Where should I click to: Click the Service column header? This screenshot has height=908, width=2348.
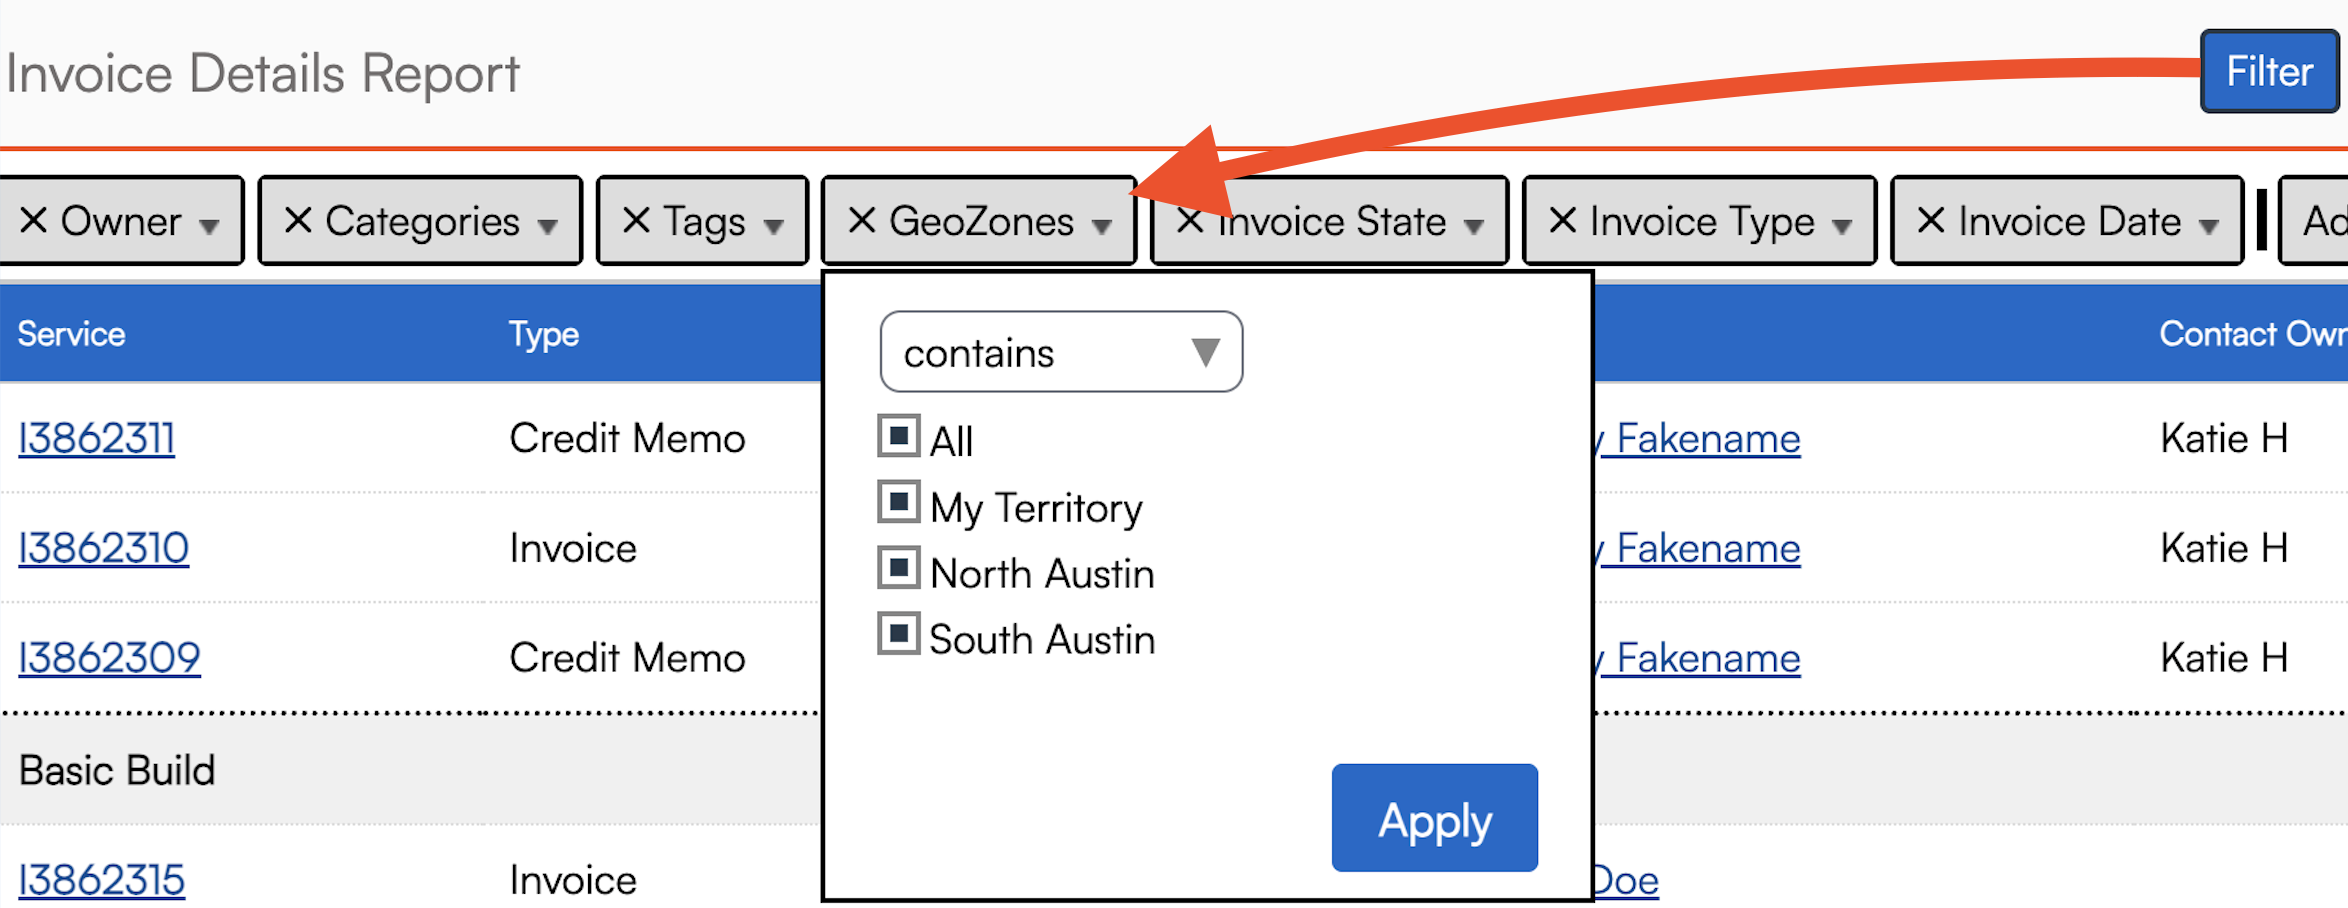click(72, 334)
